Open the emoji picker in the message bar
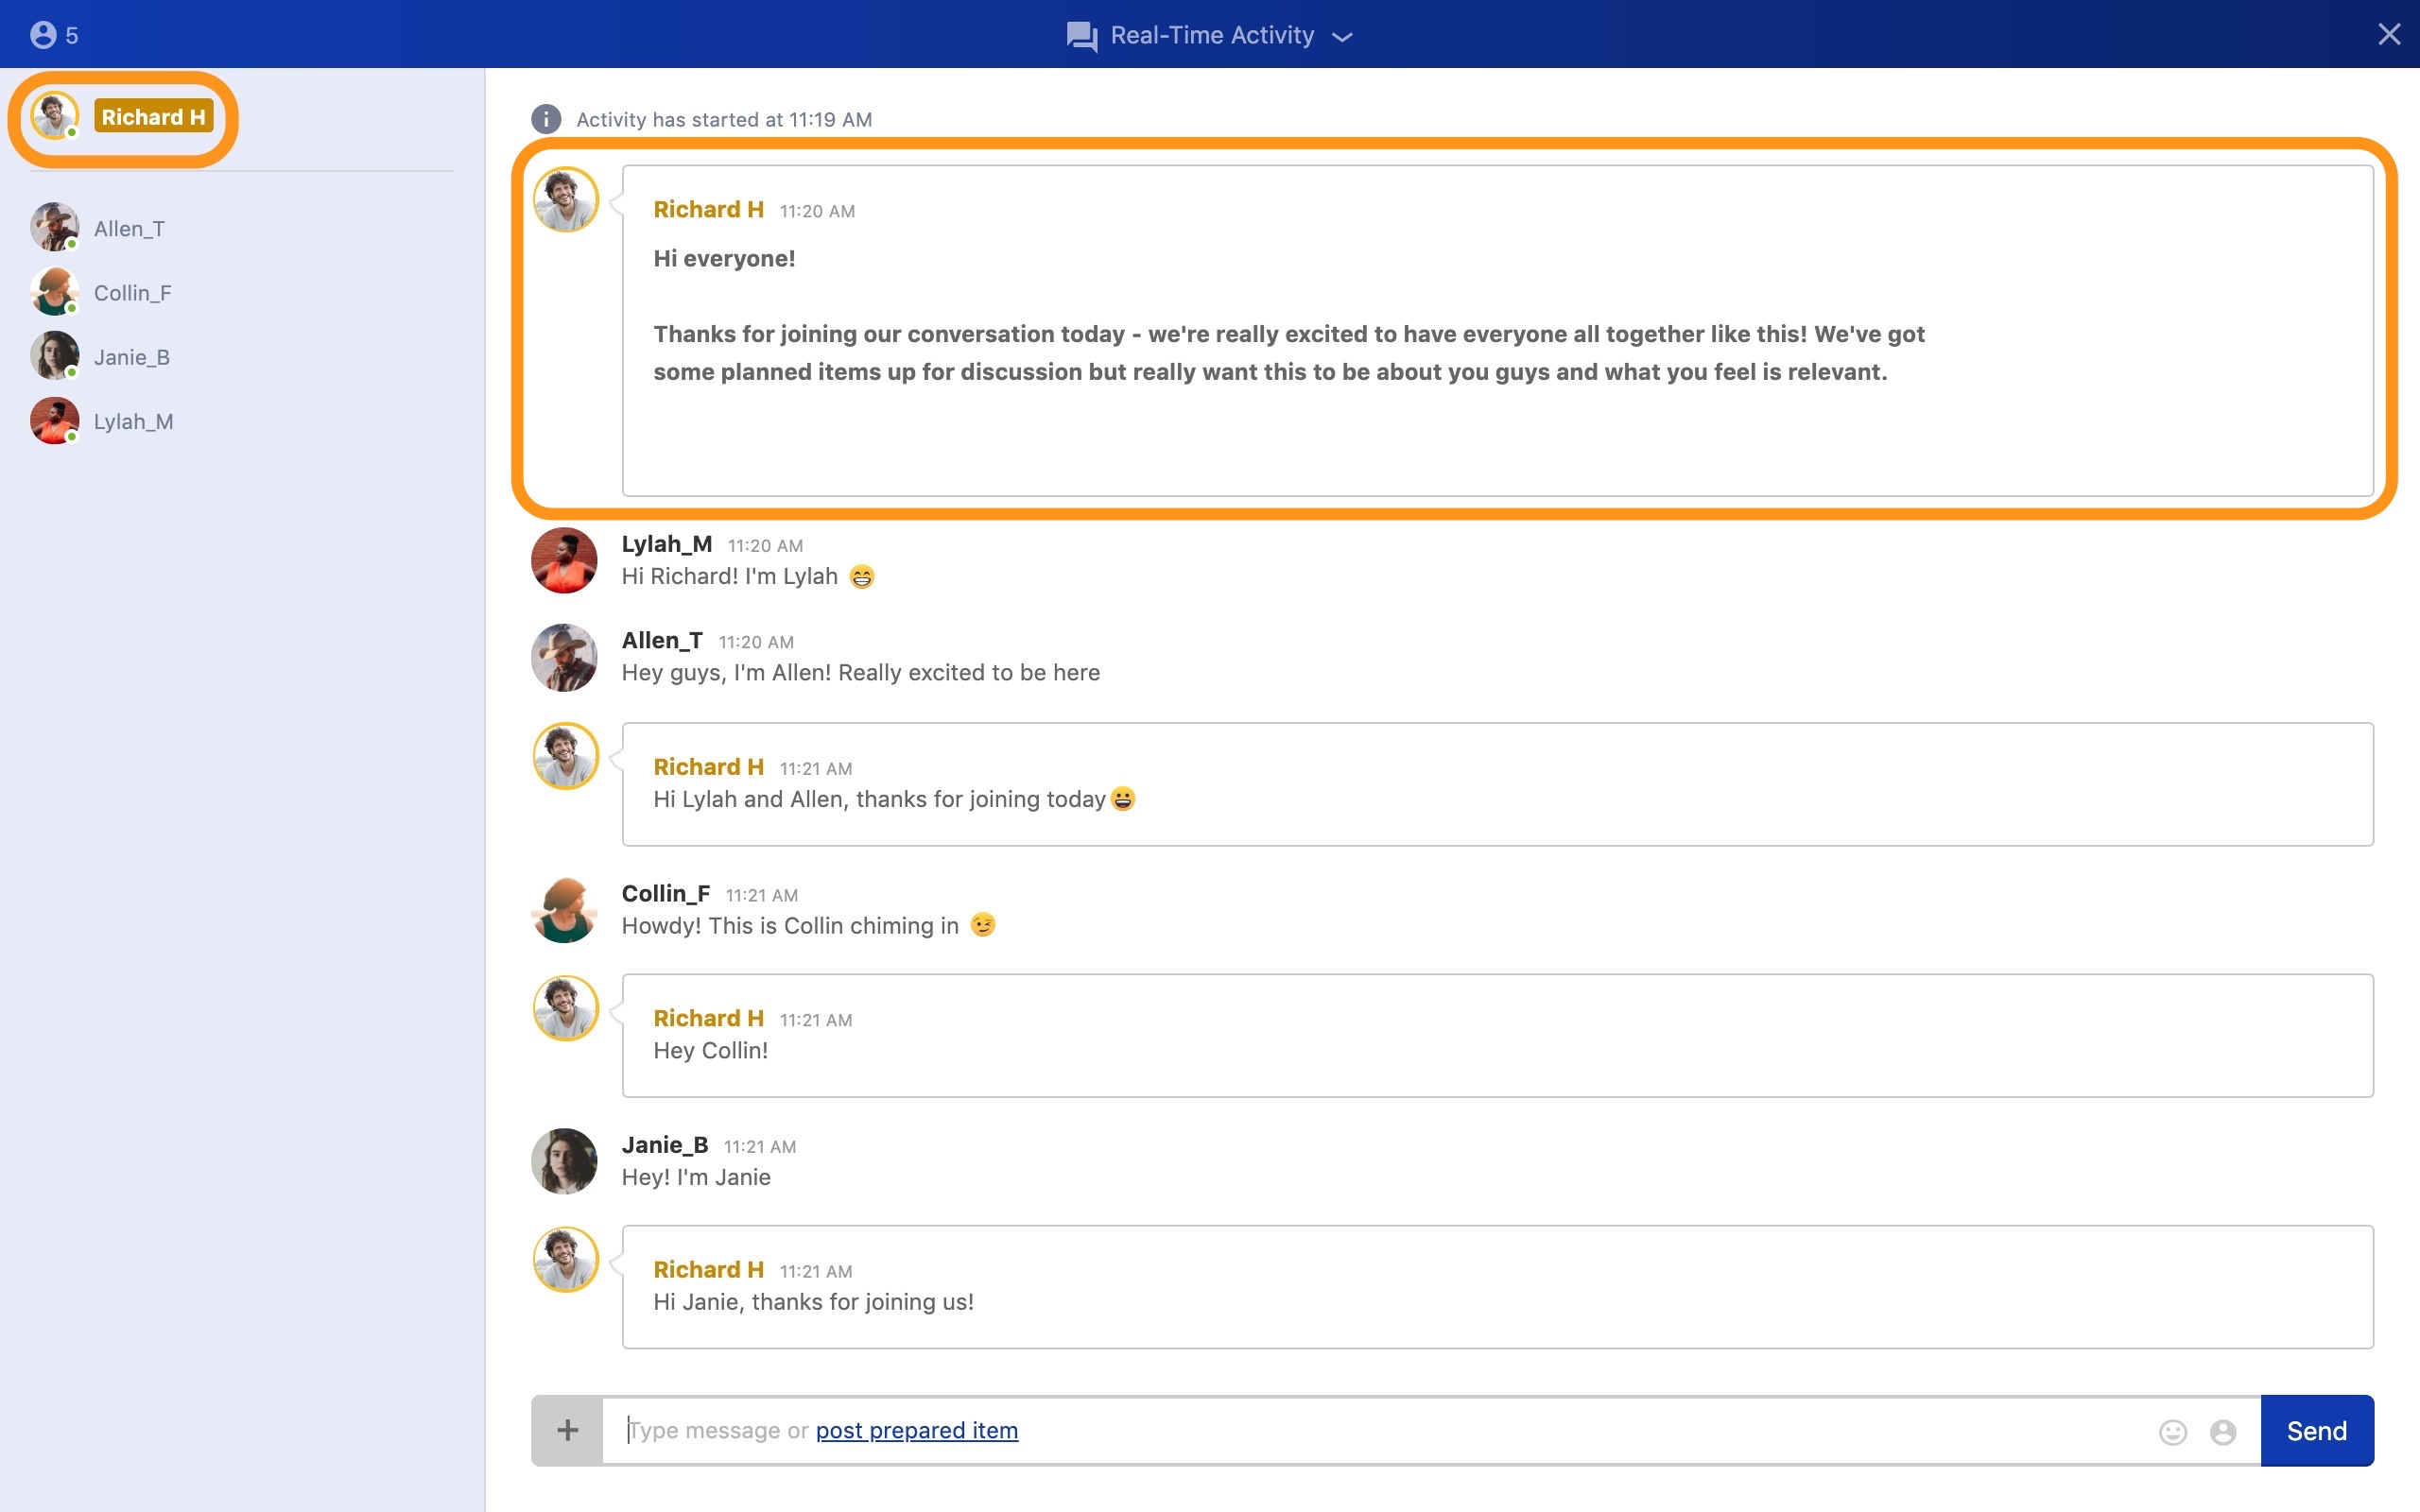The width and height of the screenshot is (2420, 1512). (x=2171, y=1430)
